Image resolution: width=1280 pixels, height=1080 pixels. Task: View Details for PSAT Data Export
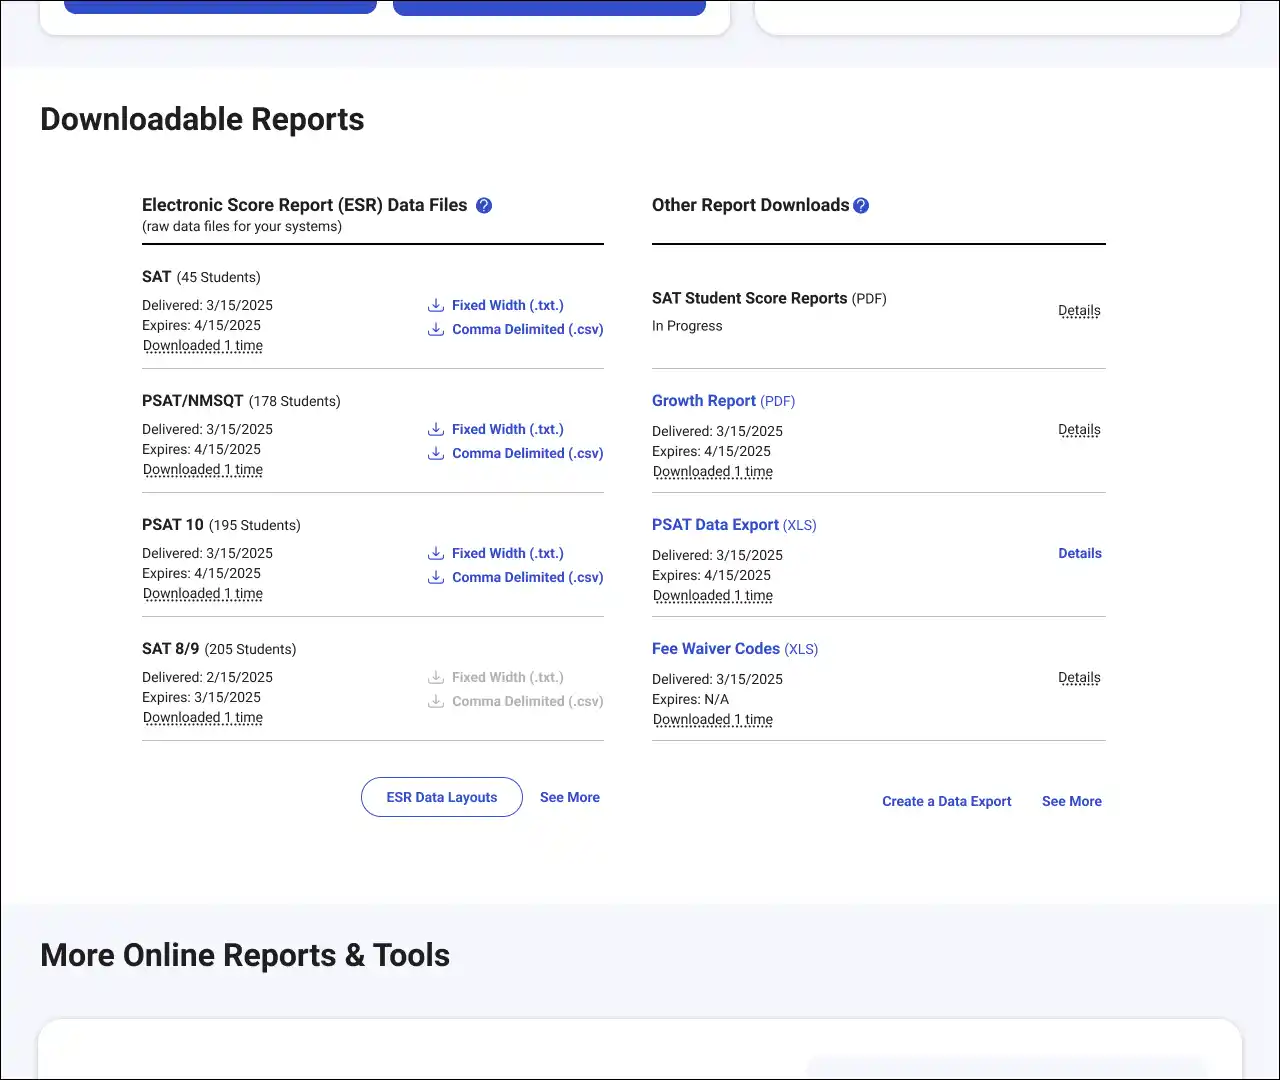pyautogui.click(x=1079, y=553)
